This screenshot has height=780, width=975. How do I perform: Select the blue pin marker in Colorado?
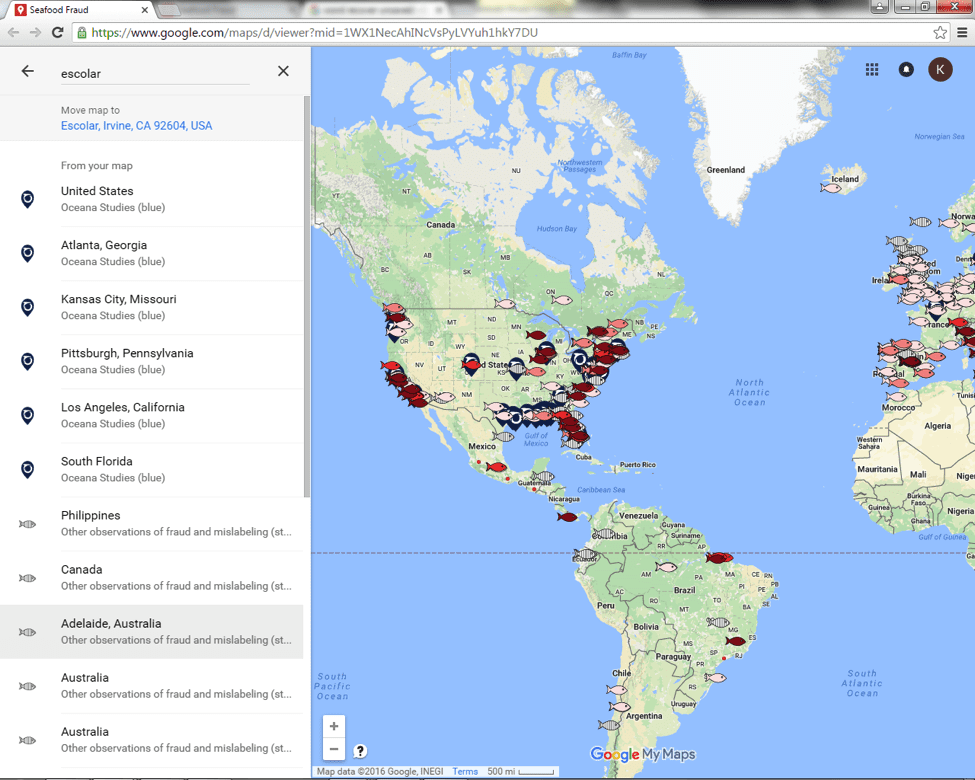point(472,363)
